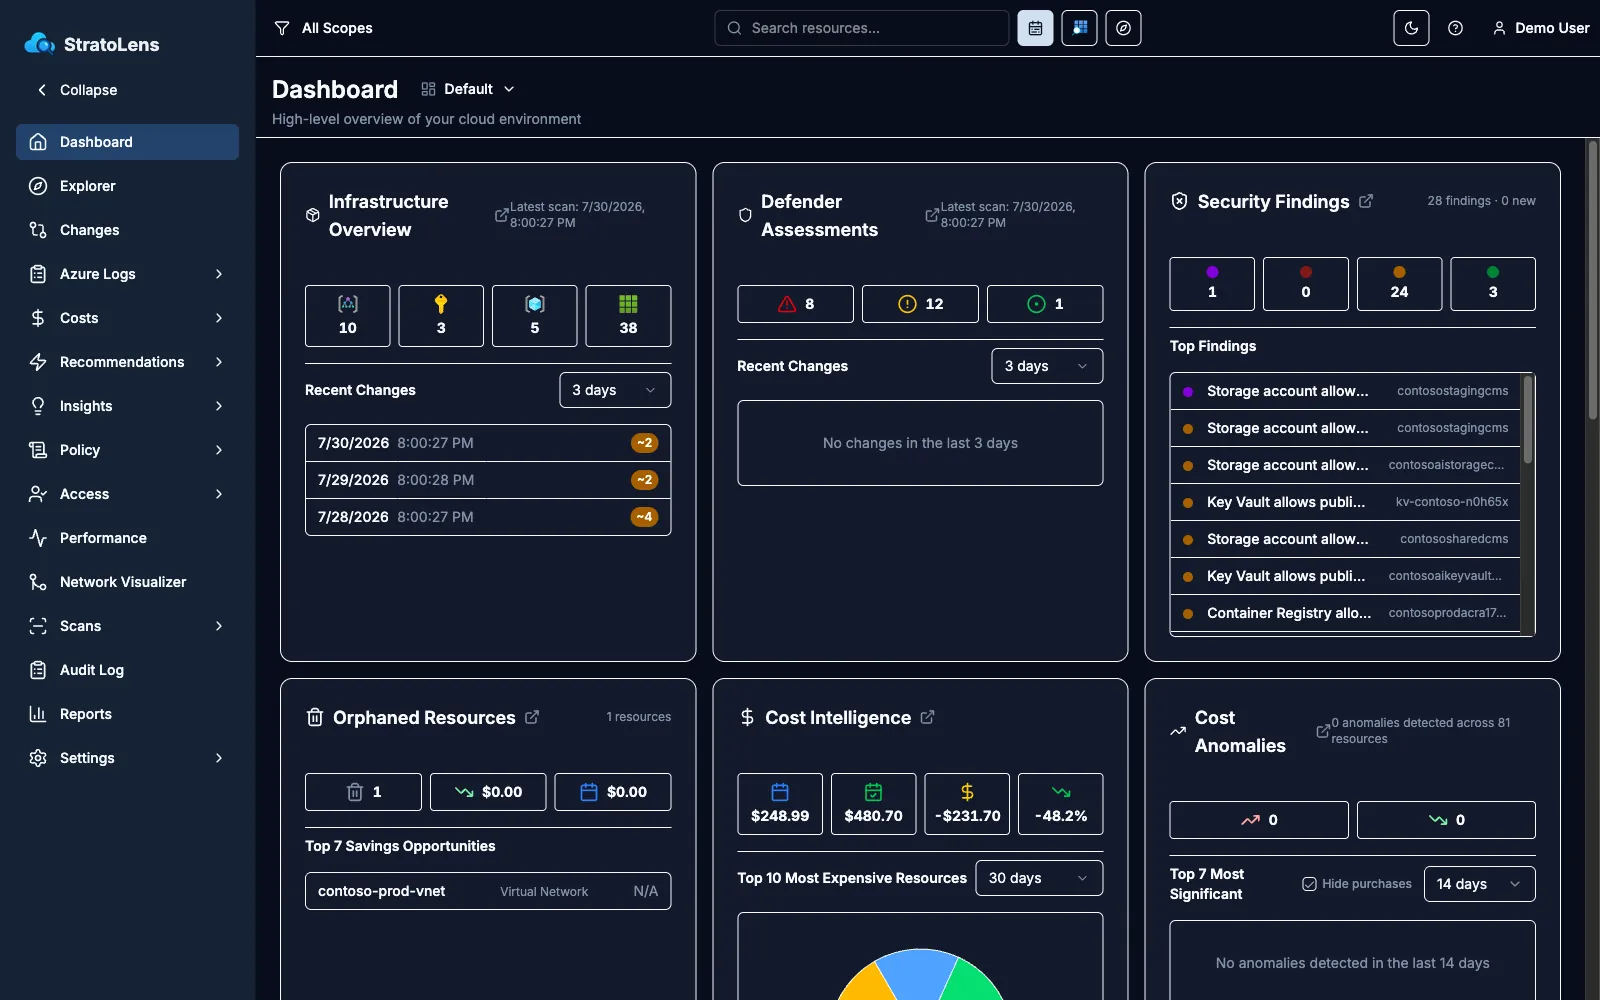Click the cube icon tile showing 5
The width and height of the screenshot is (1600, 1000).
534,316
